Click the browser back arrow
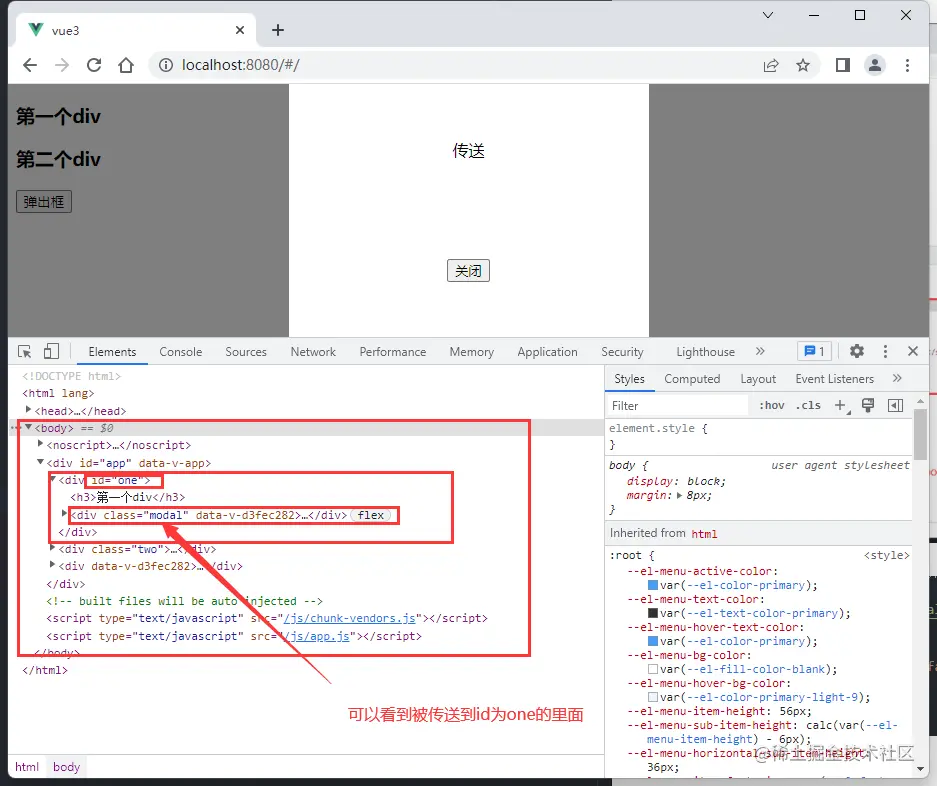The width and height of the screenshot is (937, 786). 30,65
